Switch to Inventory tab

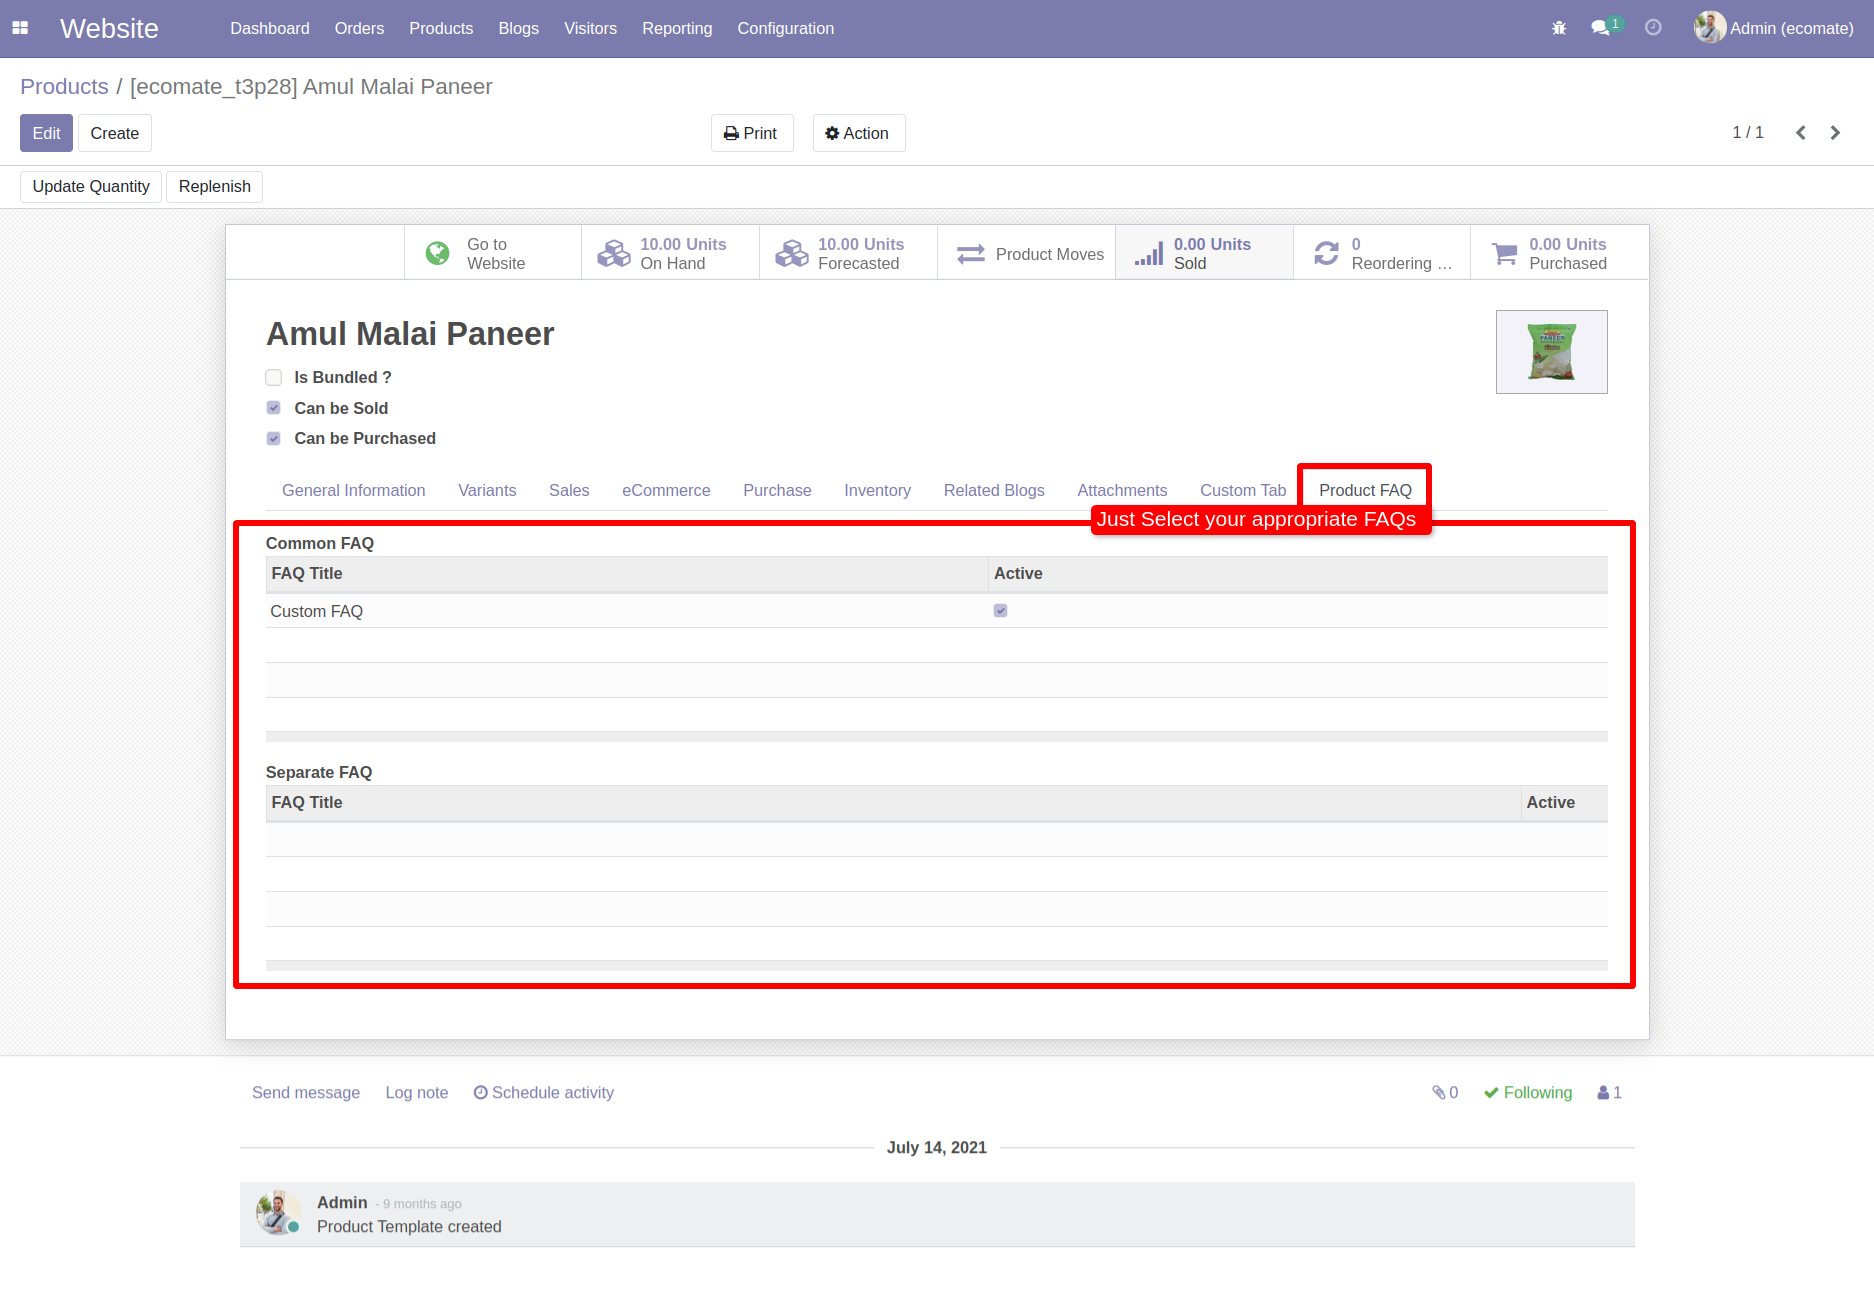(x=877, y=490)
